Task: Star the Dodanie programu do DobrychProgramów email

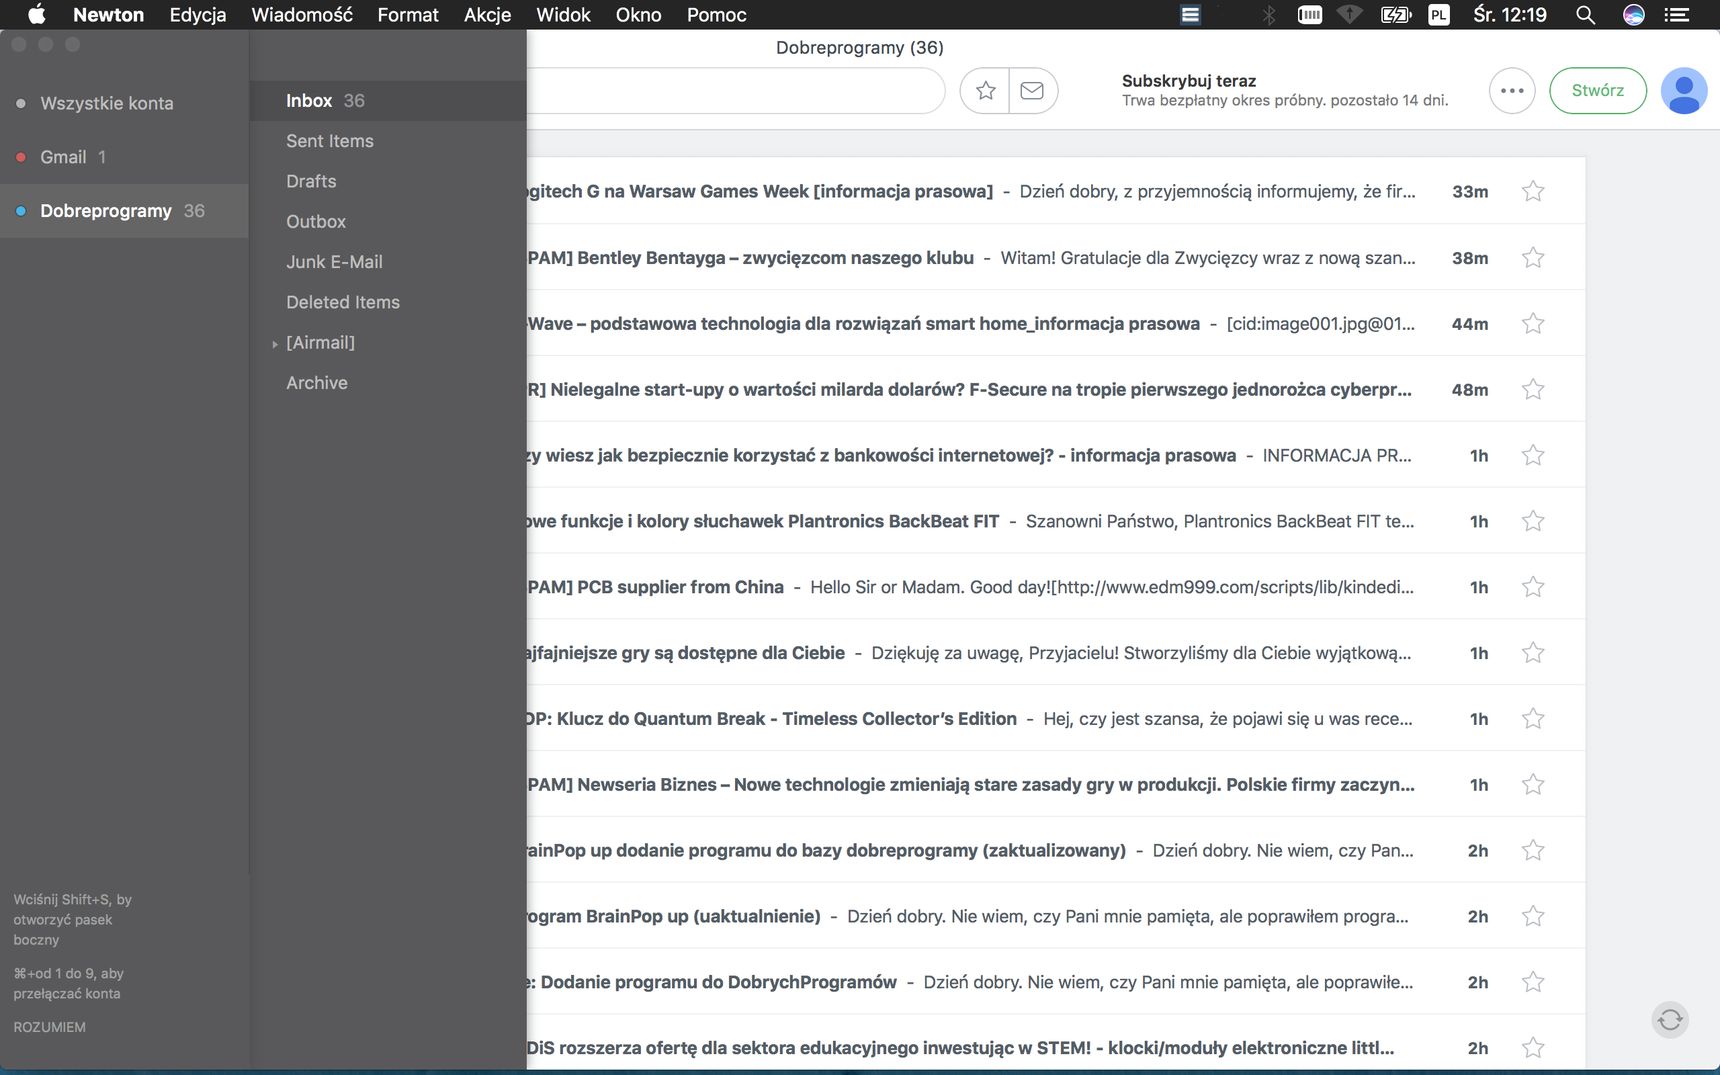Action: point(1533,982)
